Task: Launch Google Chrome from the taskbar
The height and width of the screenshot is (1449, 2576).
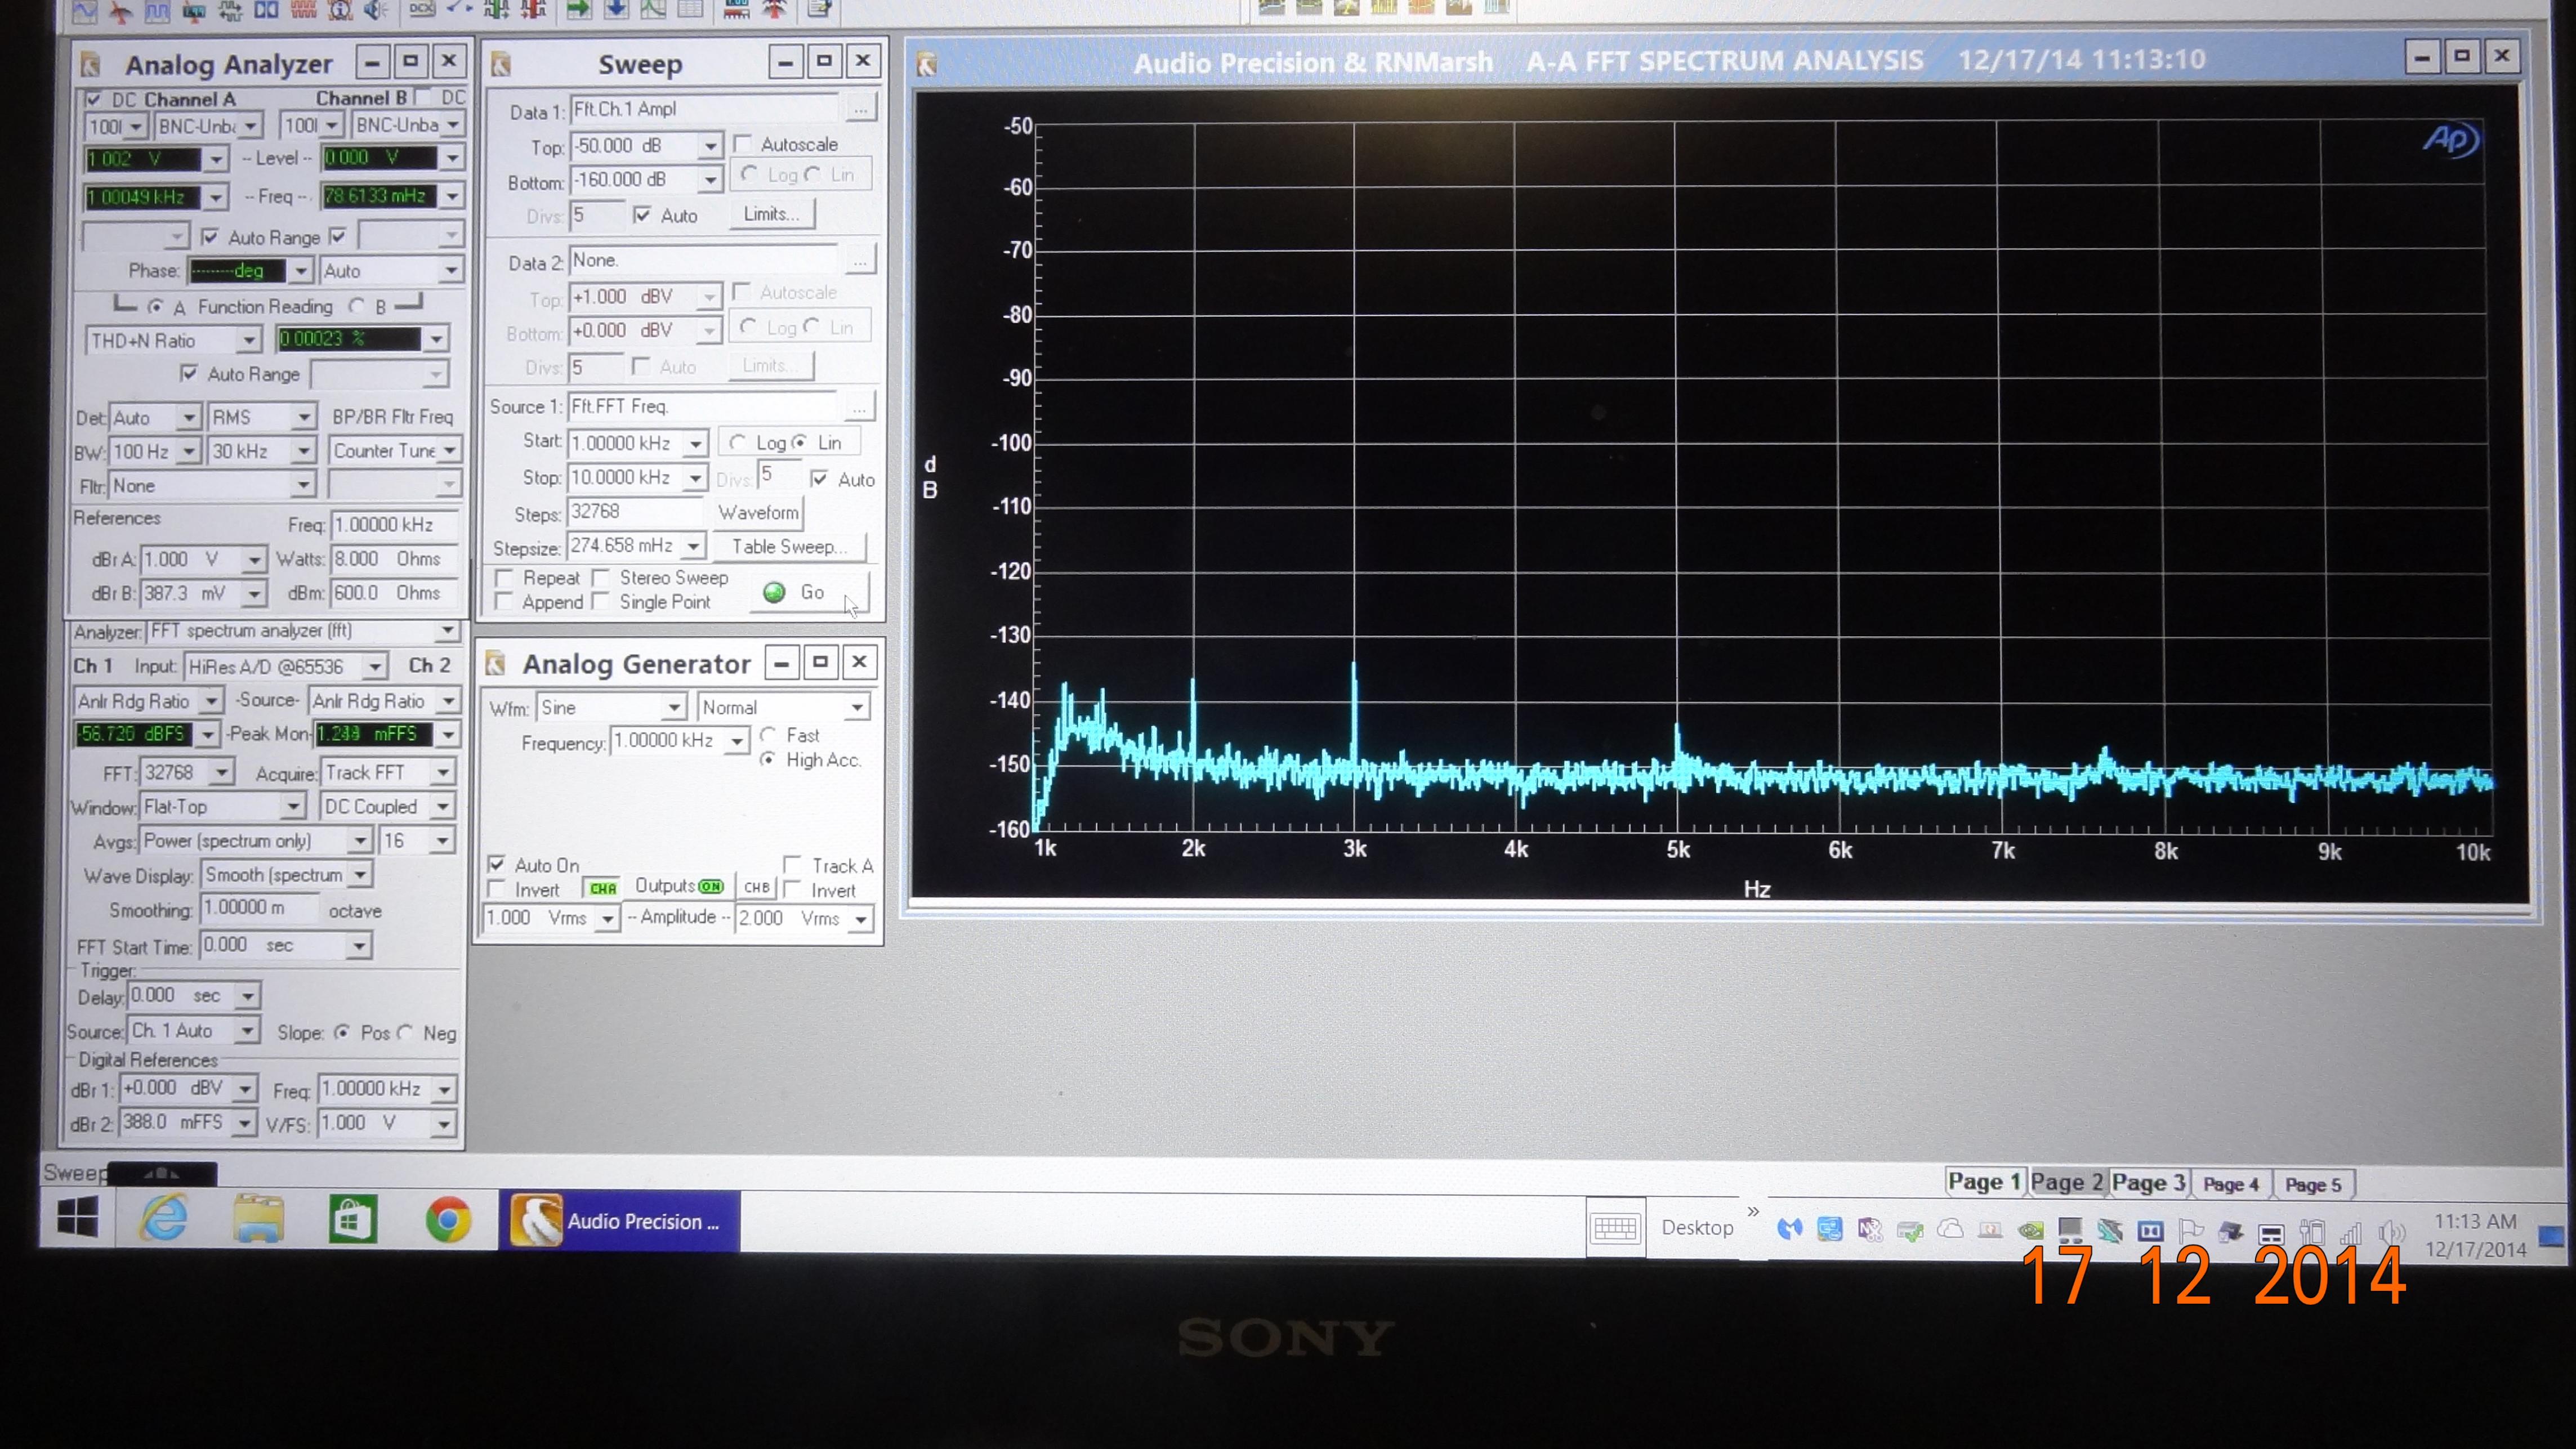Action: pos(448,1220)
